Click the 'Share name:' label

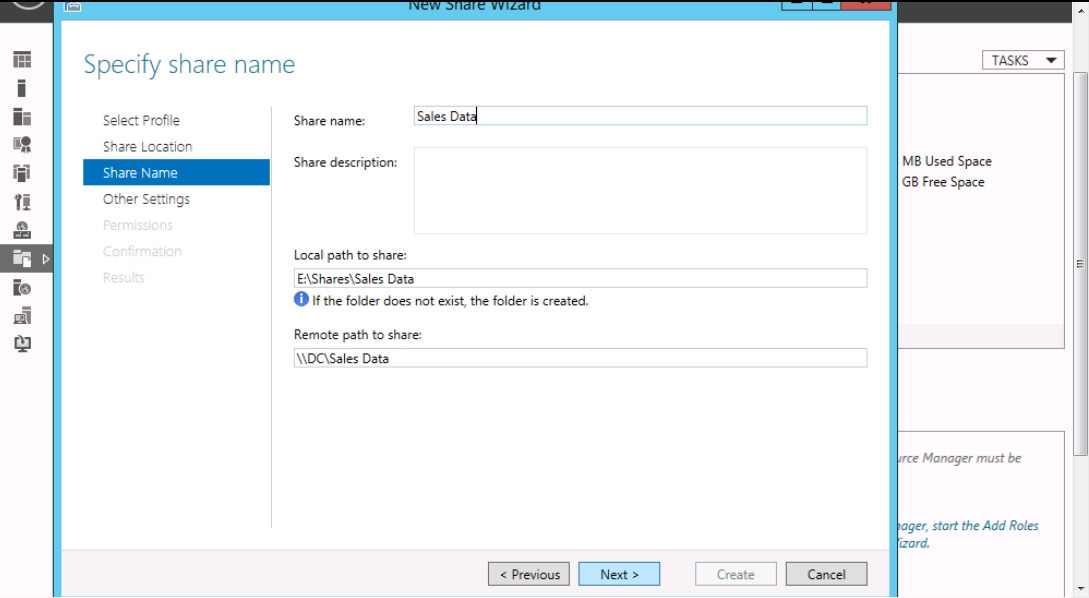329,121
